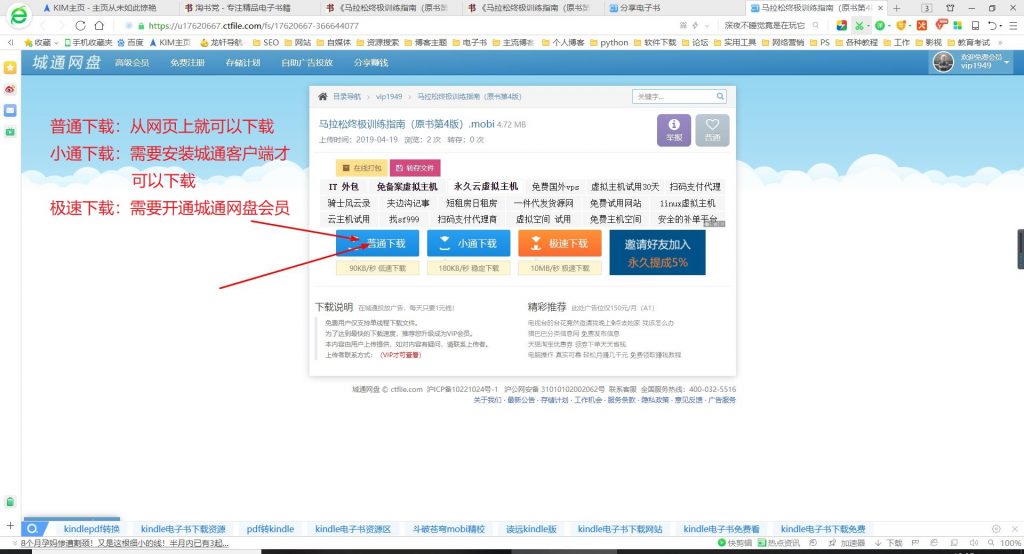Click the yellow 在线打包 button

click(362, 168)
